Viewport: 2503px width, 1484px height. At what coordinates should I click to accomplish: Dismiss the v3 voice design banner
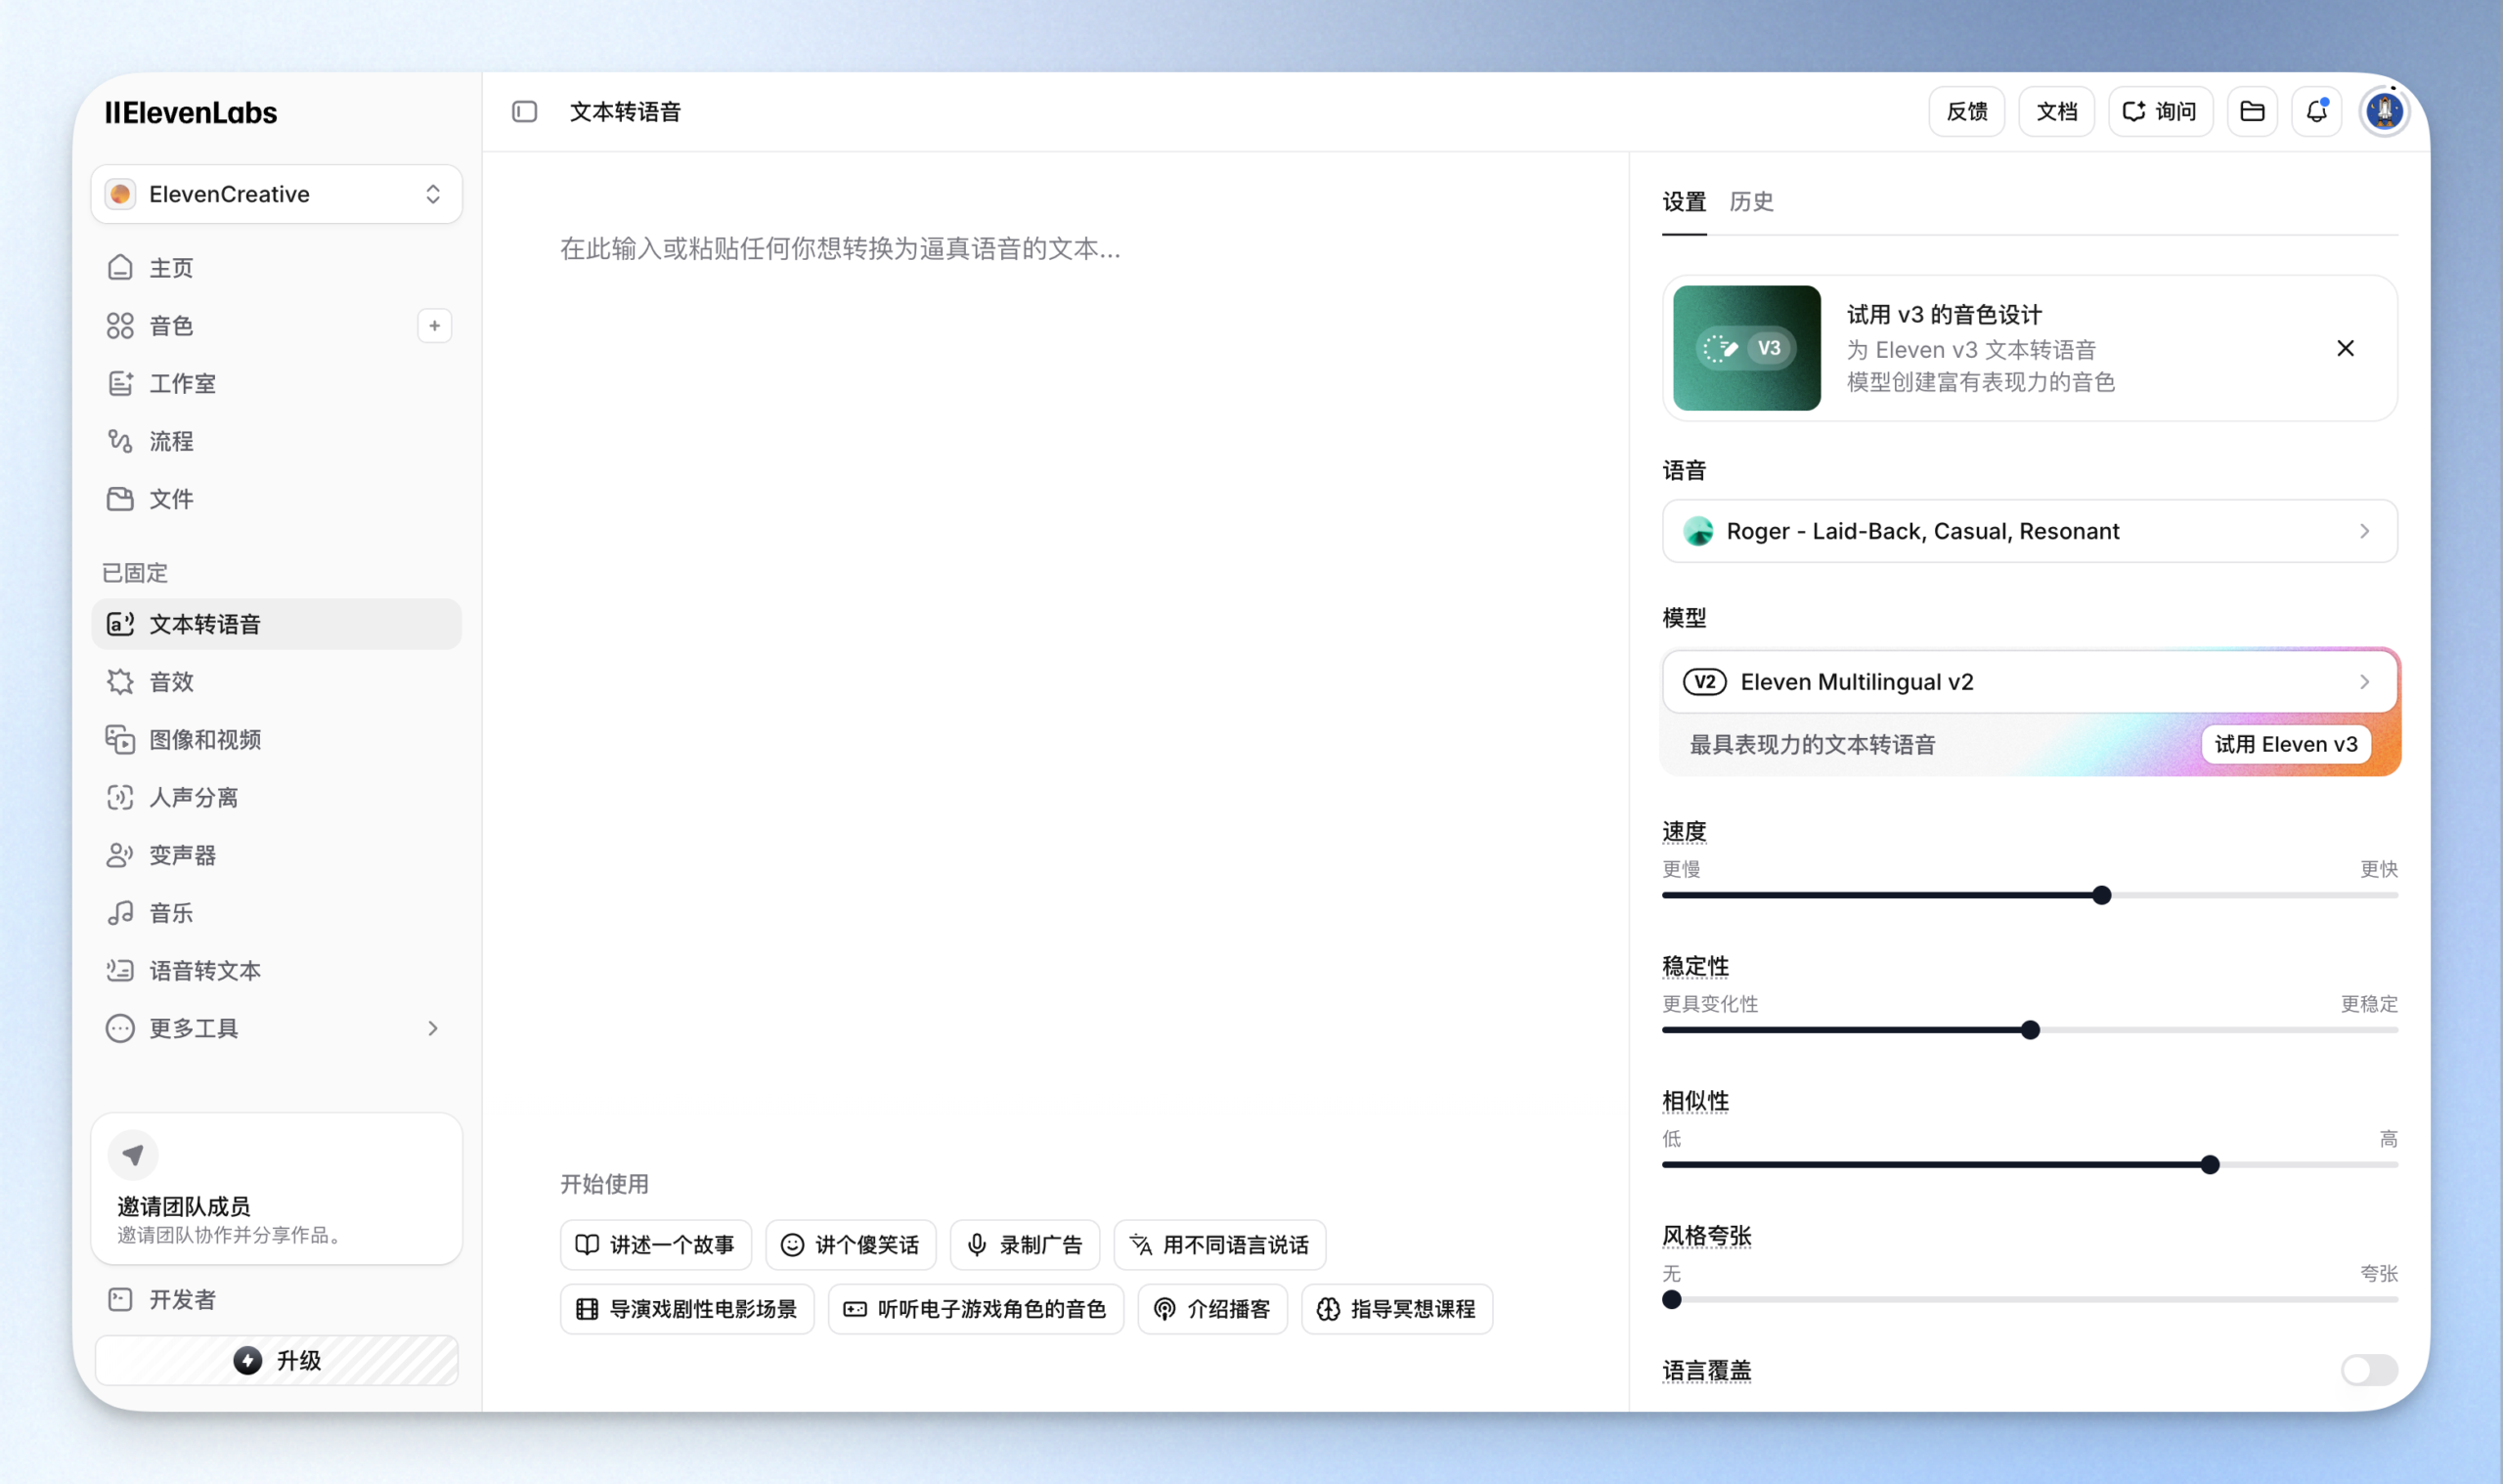[2345, 348]
